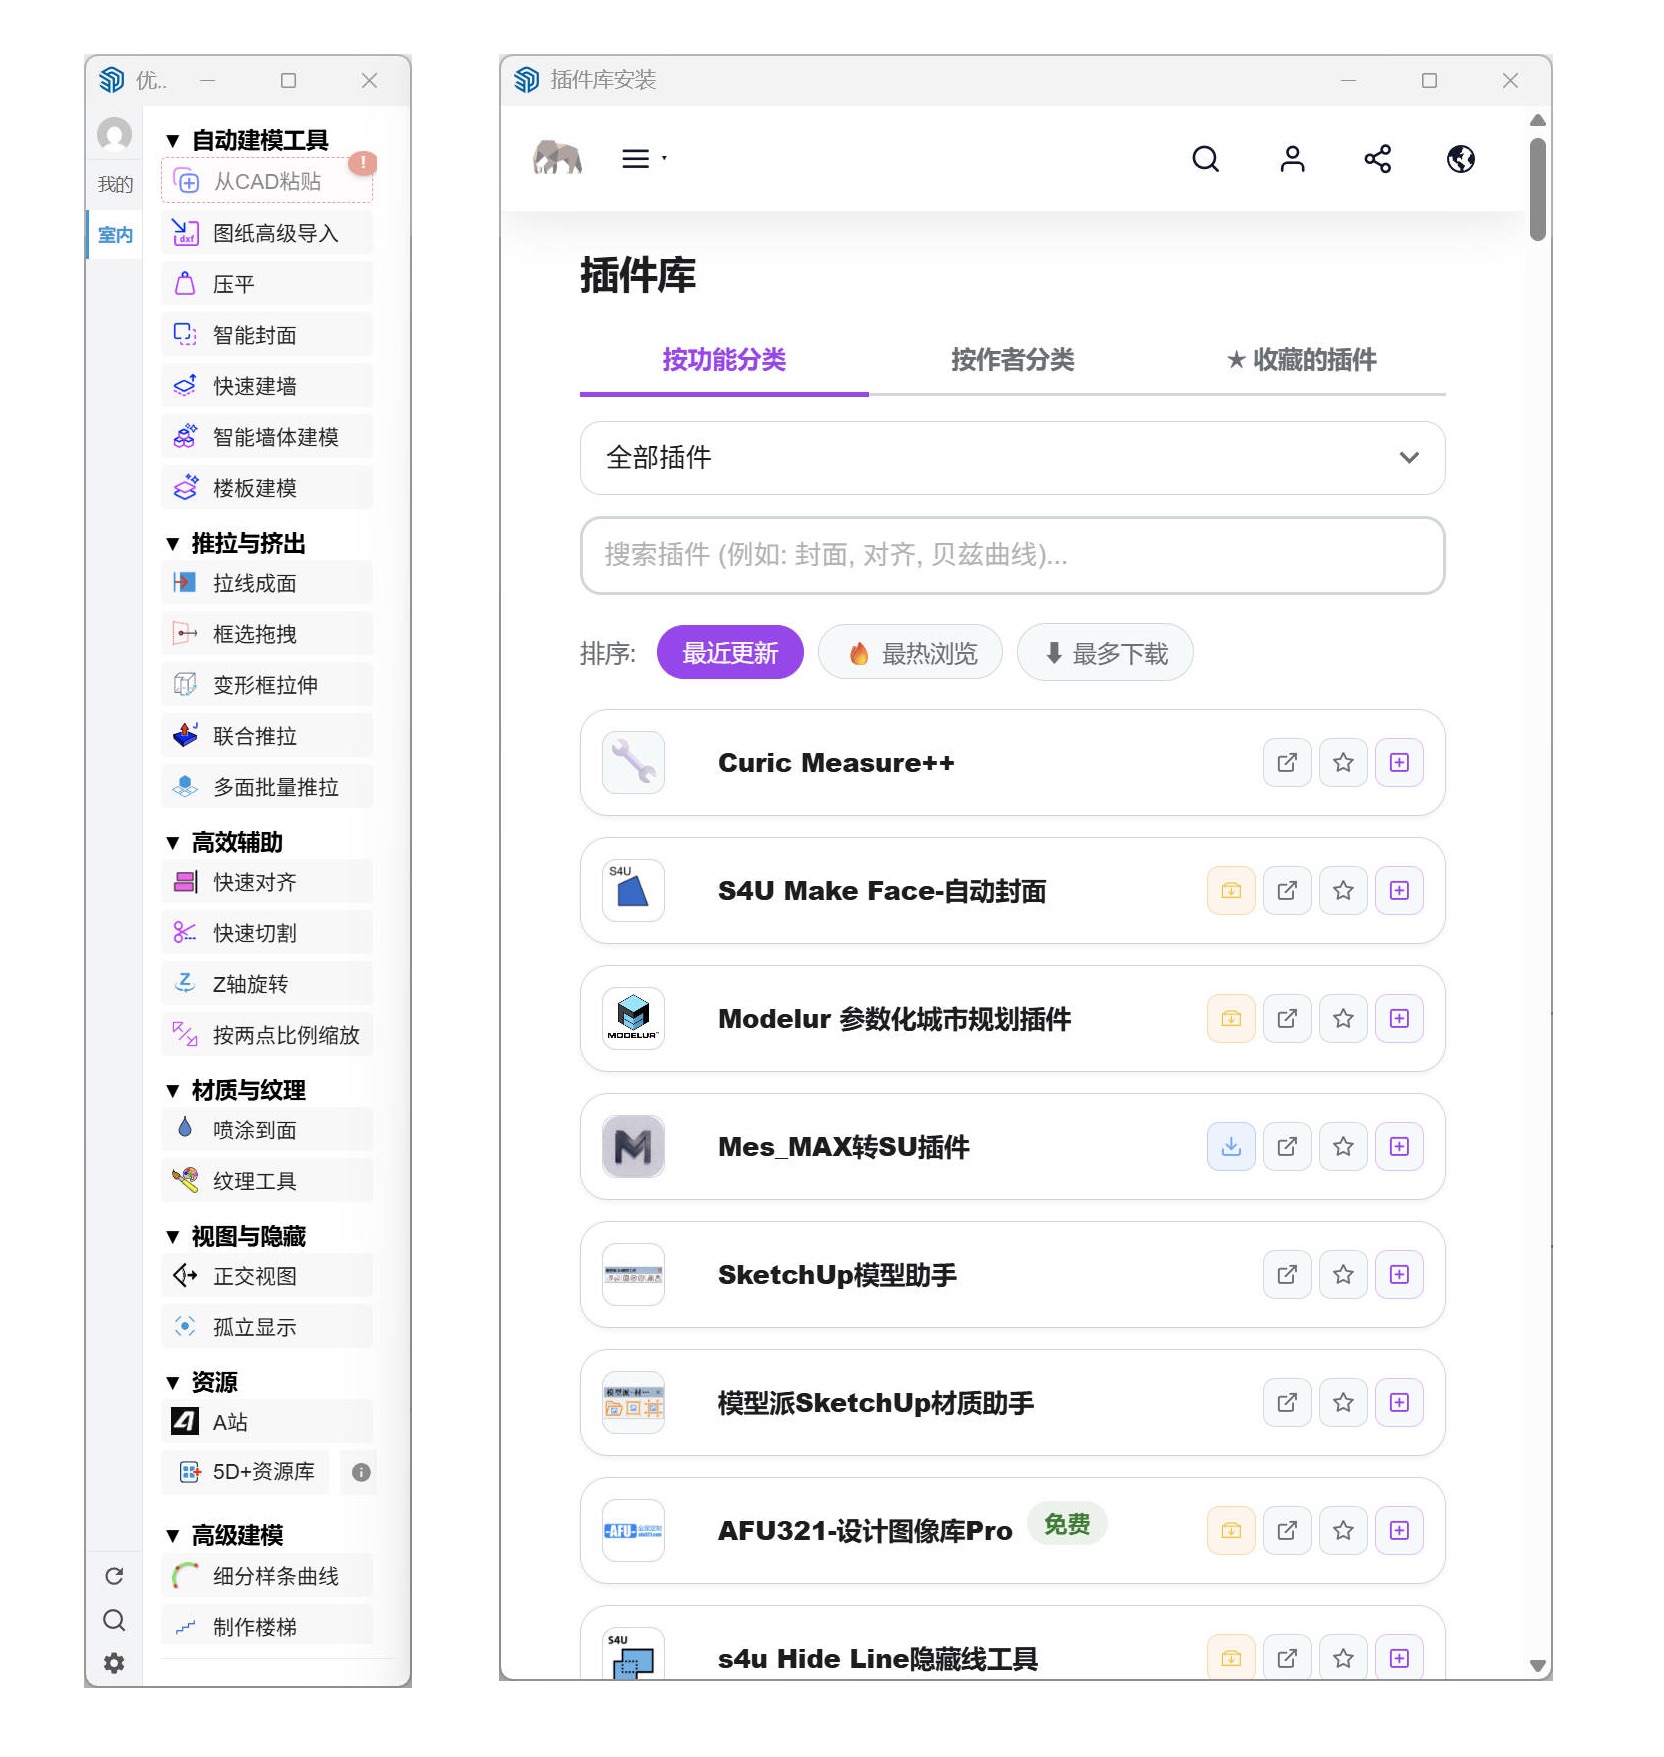Click the refresh icon in left sidebar
Viewport: 1664px width, 1757px height.
pyautogui.click(x=114, y=1576)
